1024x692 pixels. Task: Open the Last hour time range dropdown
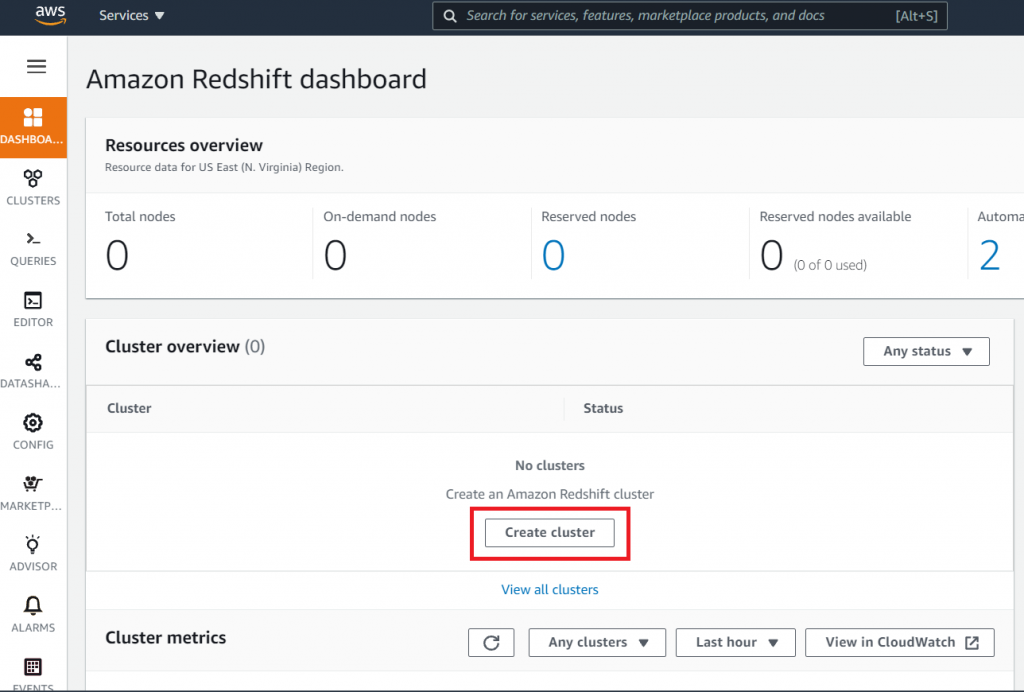coord(735,642)
